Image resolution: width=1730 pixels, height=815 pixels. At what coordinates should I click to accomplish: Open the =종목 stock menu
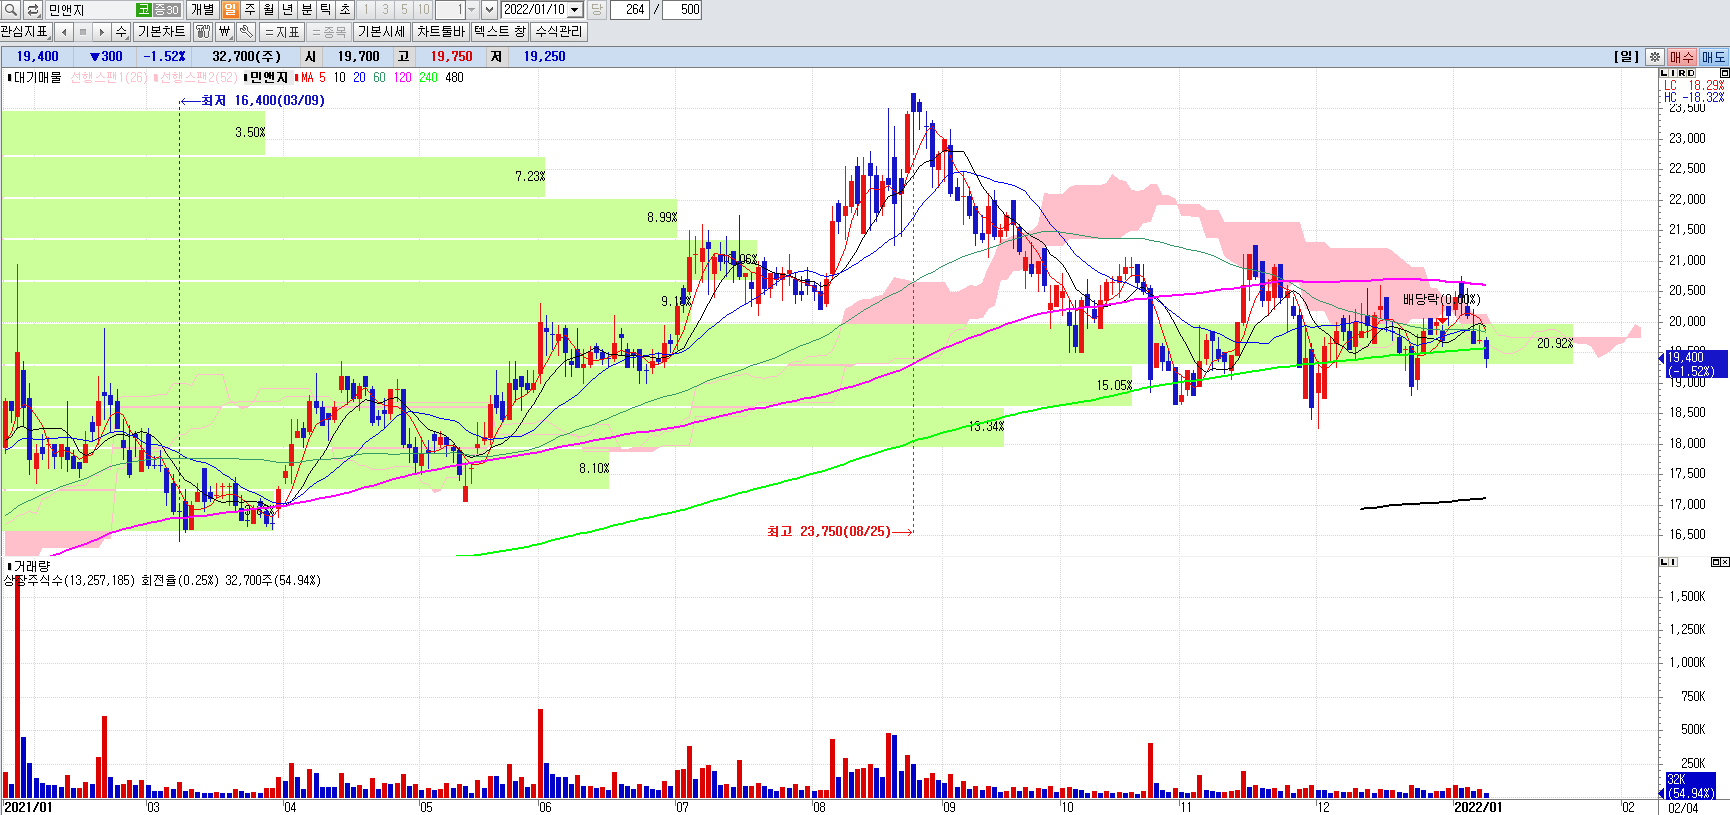tap(329, 32)
